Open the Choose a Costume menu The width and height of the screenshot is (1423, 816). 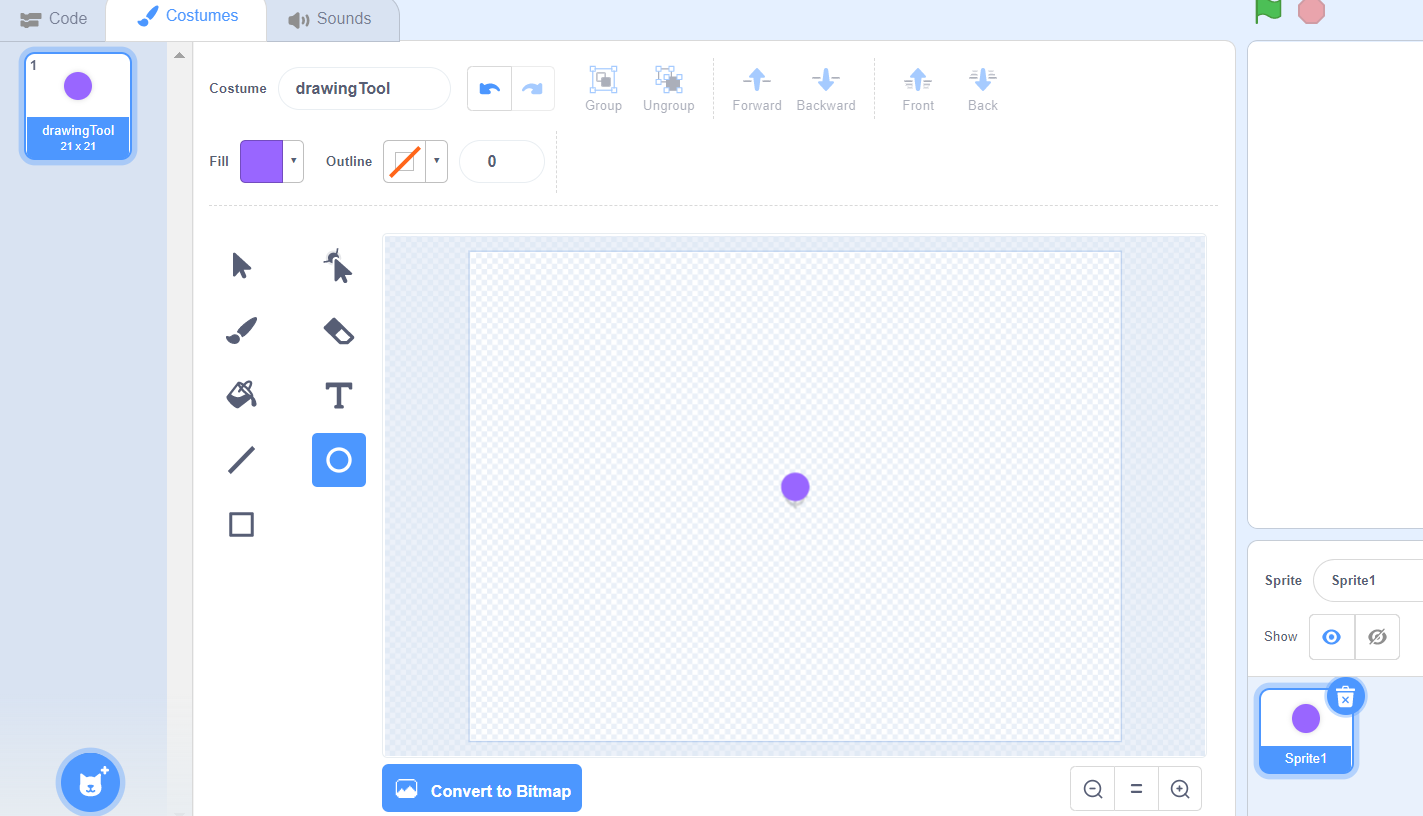click(x=90, y=781)
